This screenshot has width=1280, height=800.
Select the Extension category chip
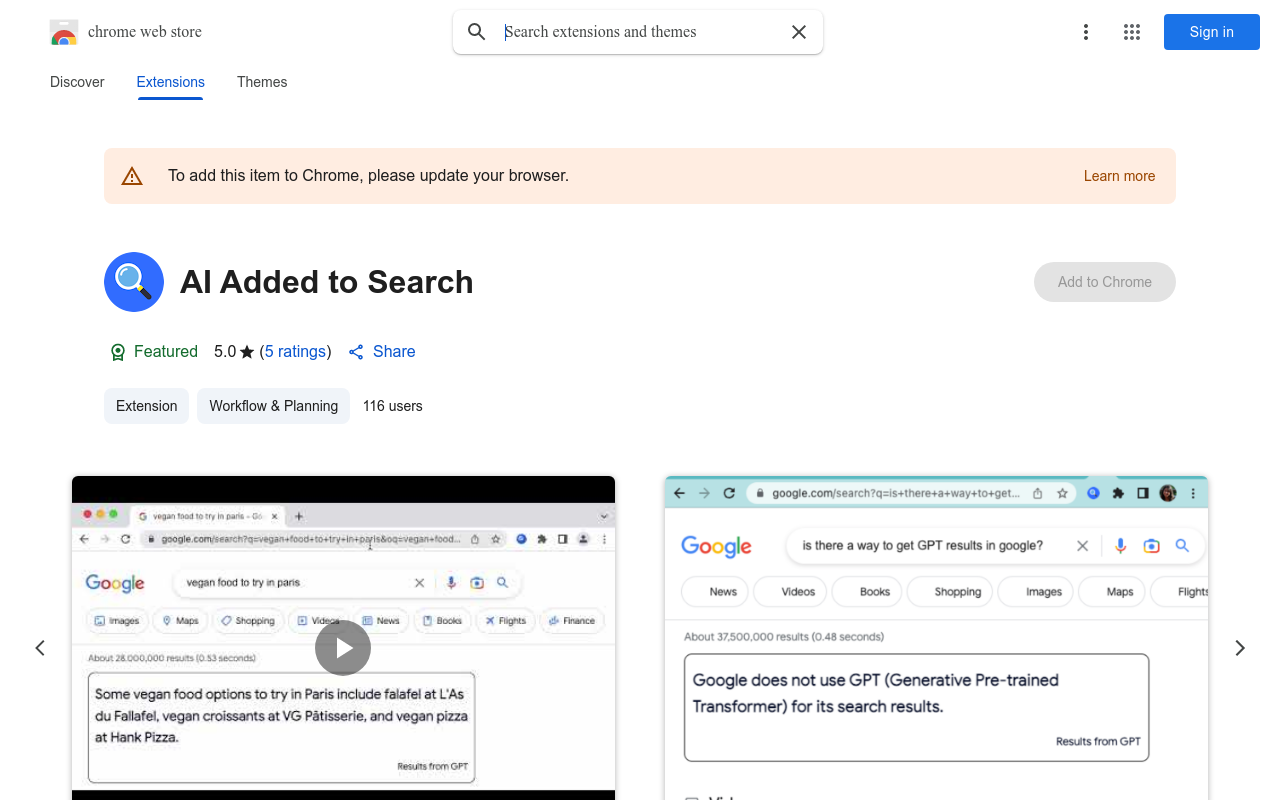(x=146, y=406)
